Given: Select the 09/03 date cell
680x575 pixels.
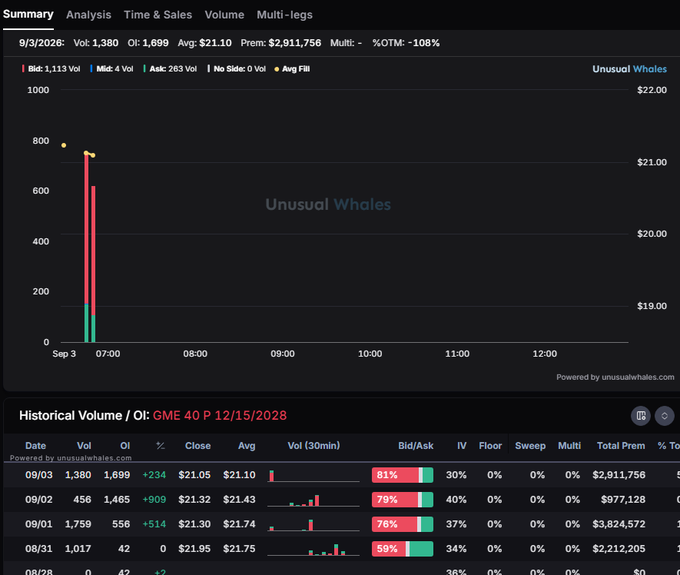Looking at the screenshot, I should [x=39, y=475].
